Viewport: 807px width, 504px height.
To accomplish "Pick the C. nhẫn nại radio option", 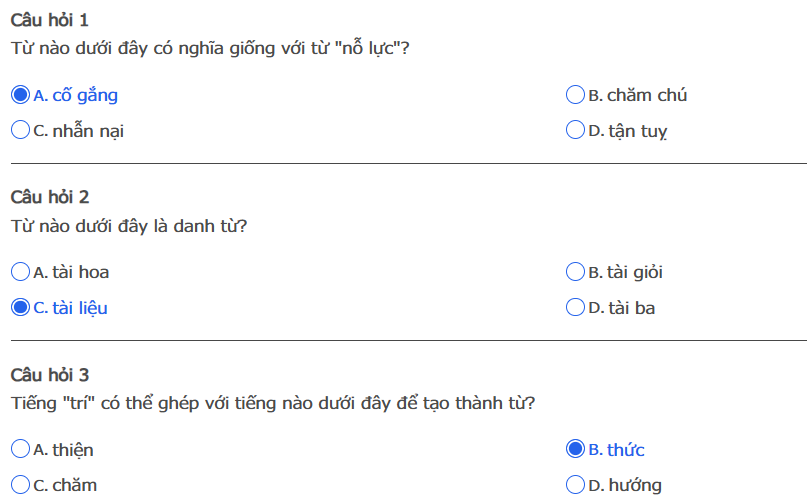I will click(x=20, y=130).
